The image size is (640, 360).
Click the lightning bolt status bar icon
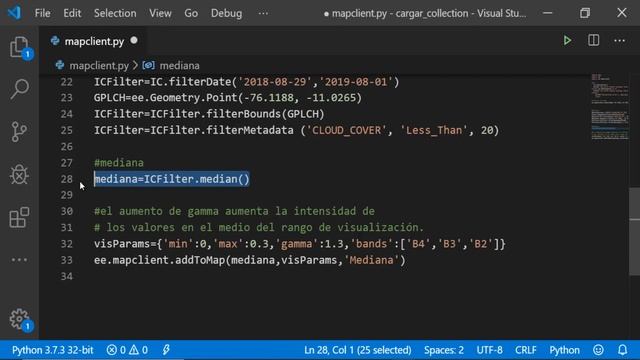pos(166,350)
